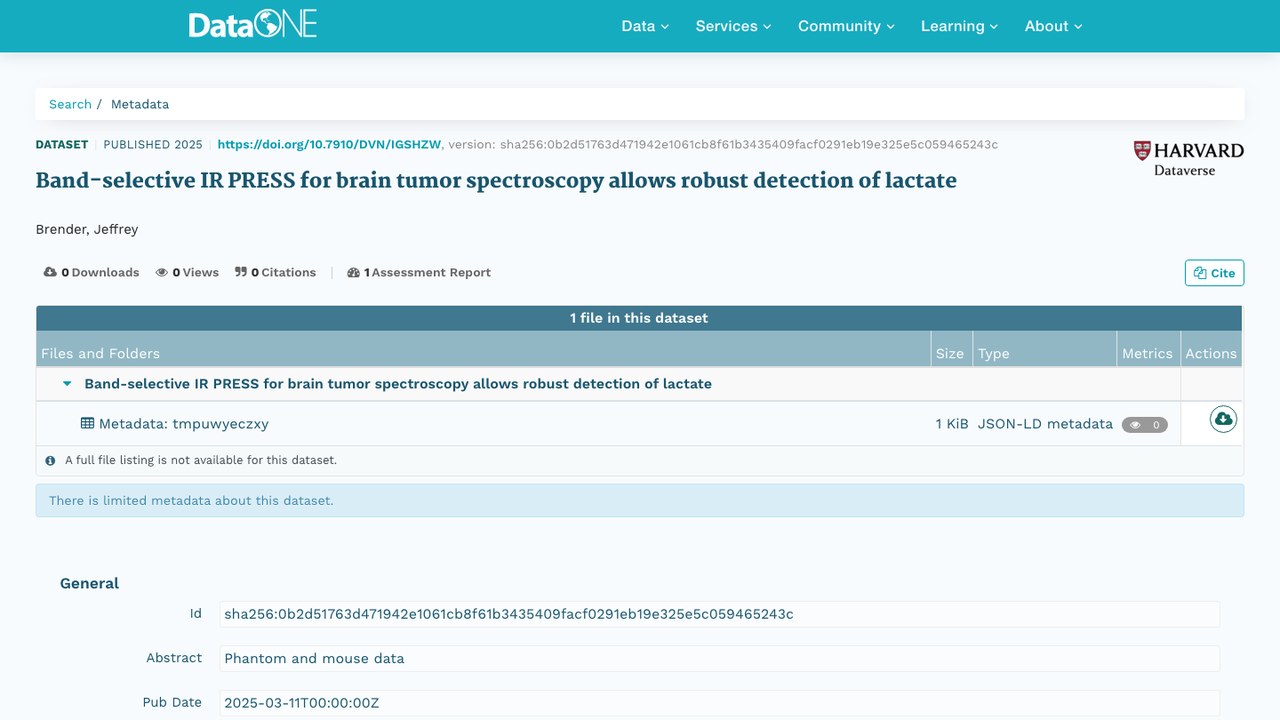Image resolution: width=1280 pixels, height=720 pixels.
Task: Open the About menu dropdown
Action: coord(1053,26)
